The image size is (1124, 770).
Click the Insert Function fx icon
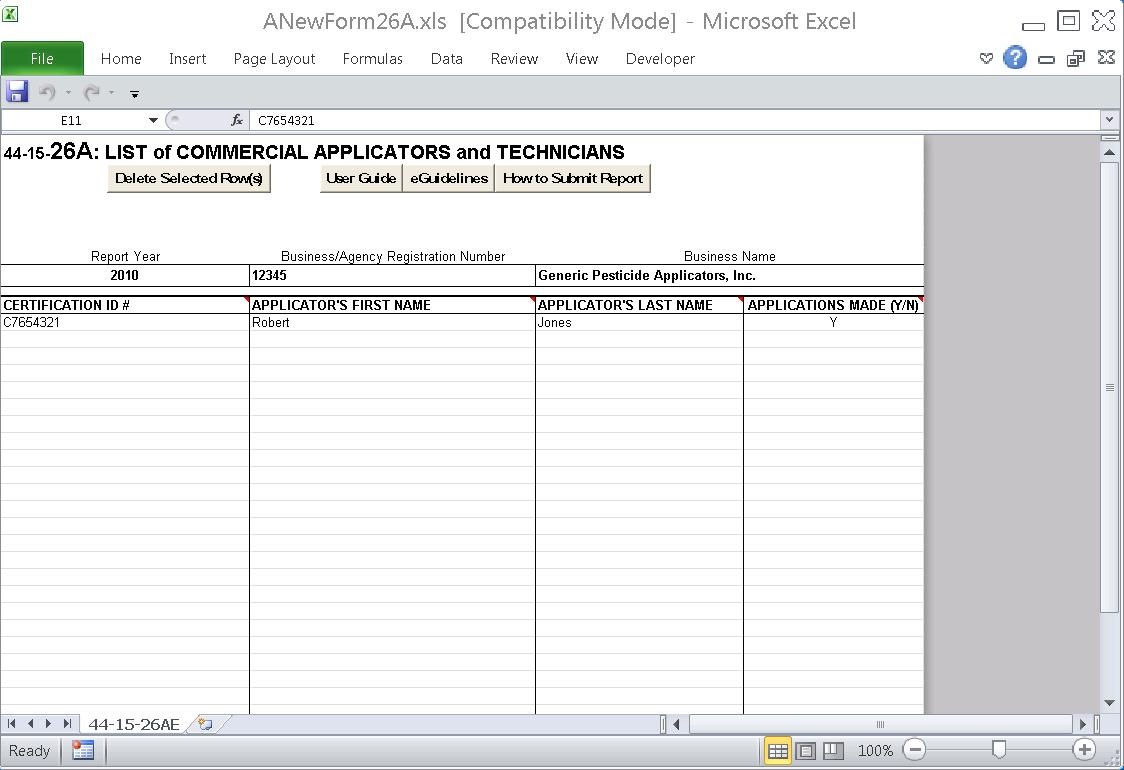point(237,120)
